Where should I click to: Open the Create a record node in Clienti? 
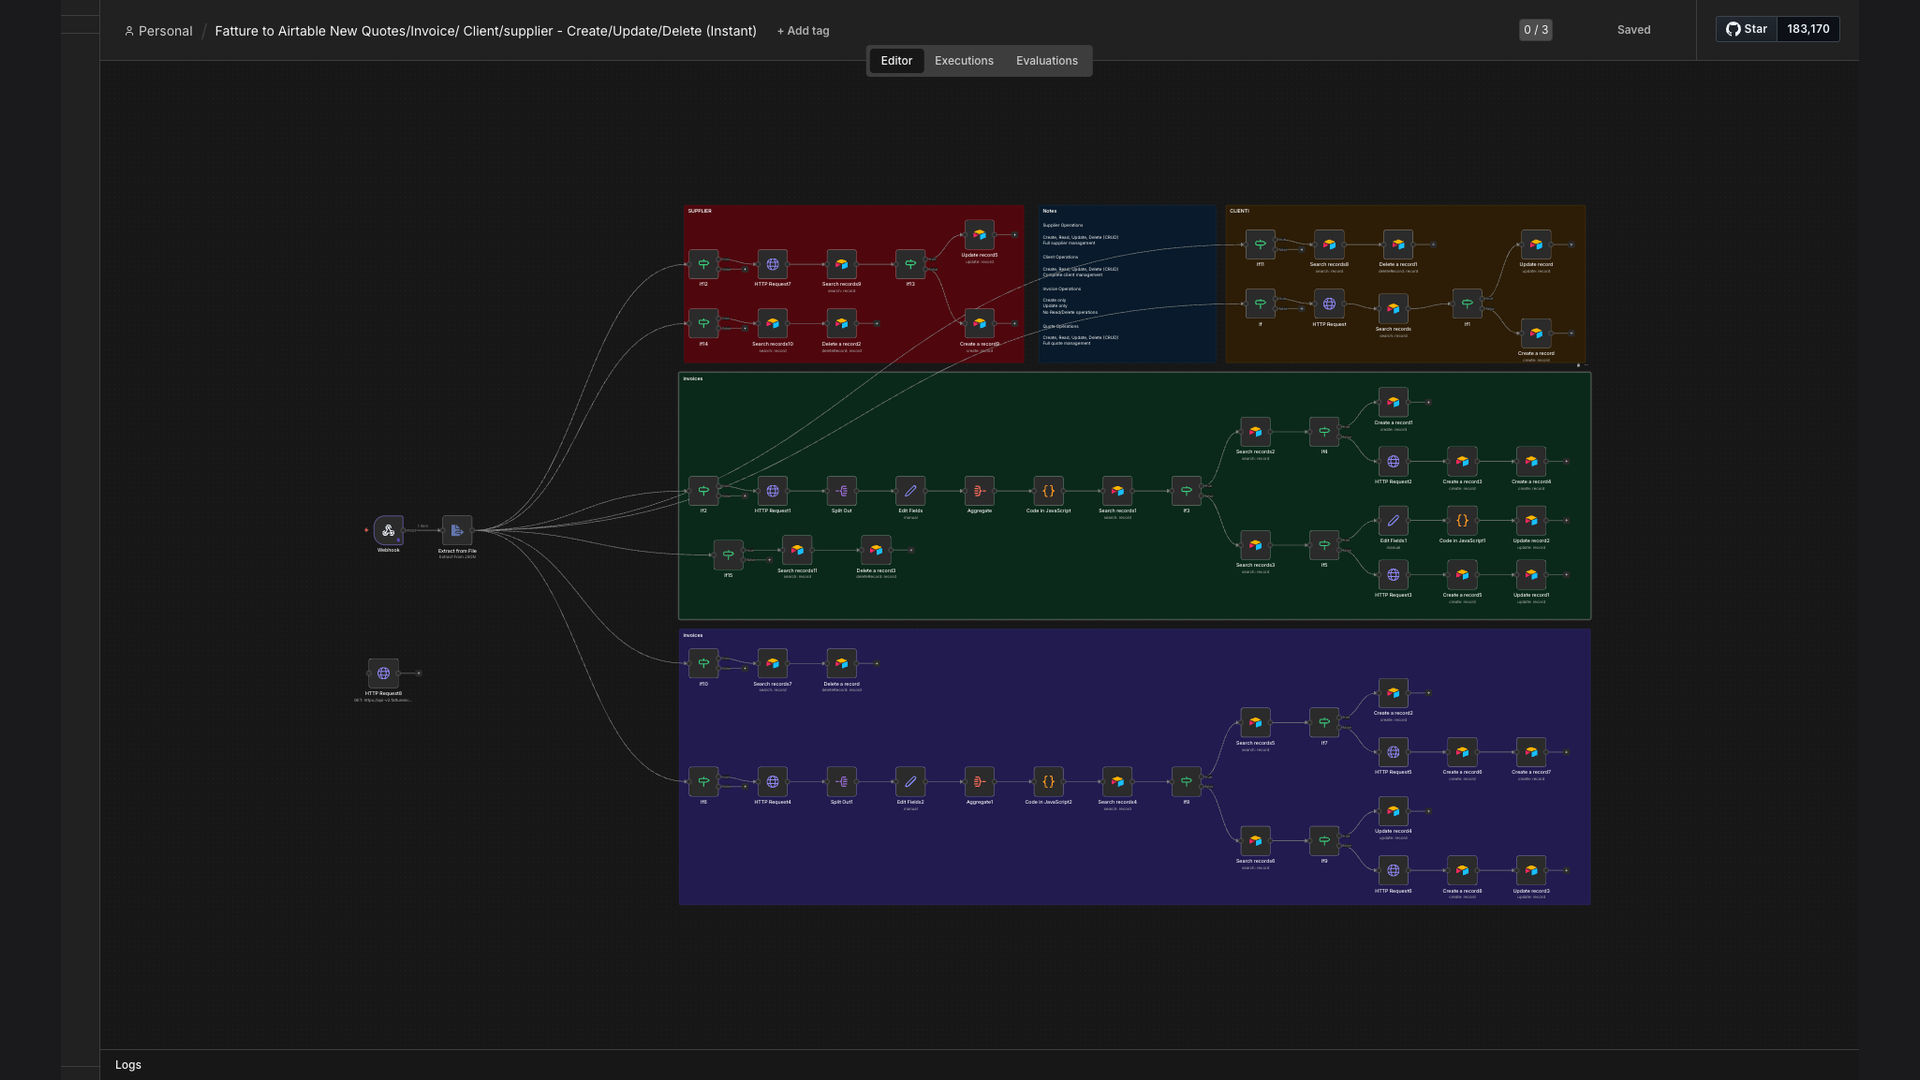(x=1536, y=333)
